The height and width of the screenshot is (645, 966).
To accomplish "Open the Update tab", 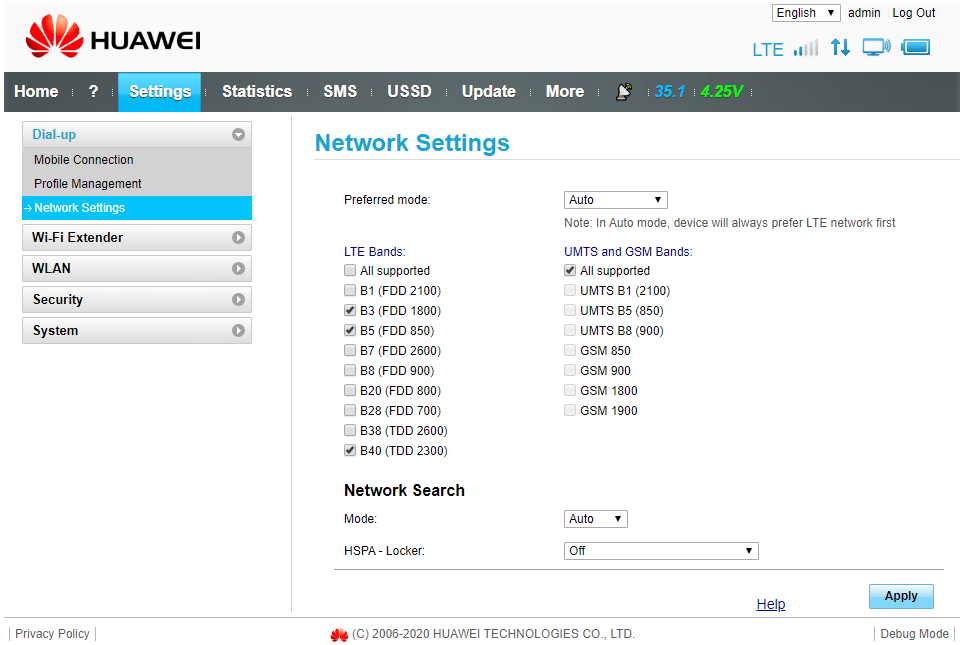I will click(489, 91).
